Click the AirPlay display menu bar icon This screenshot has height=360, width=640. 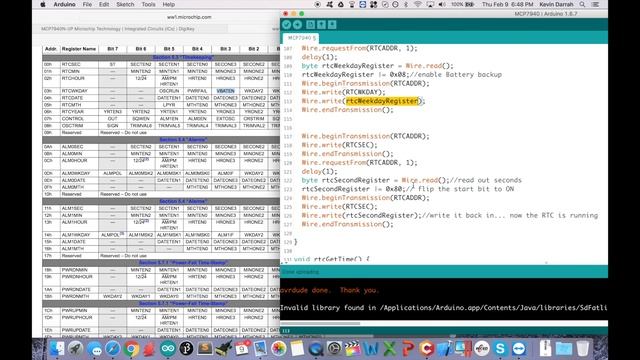pos(430,4)
